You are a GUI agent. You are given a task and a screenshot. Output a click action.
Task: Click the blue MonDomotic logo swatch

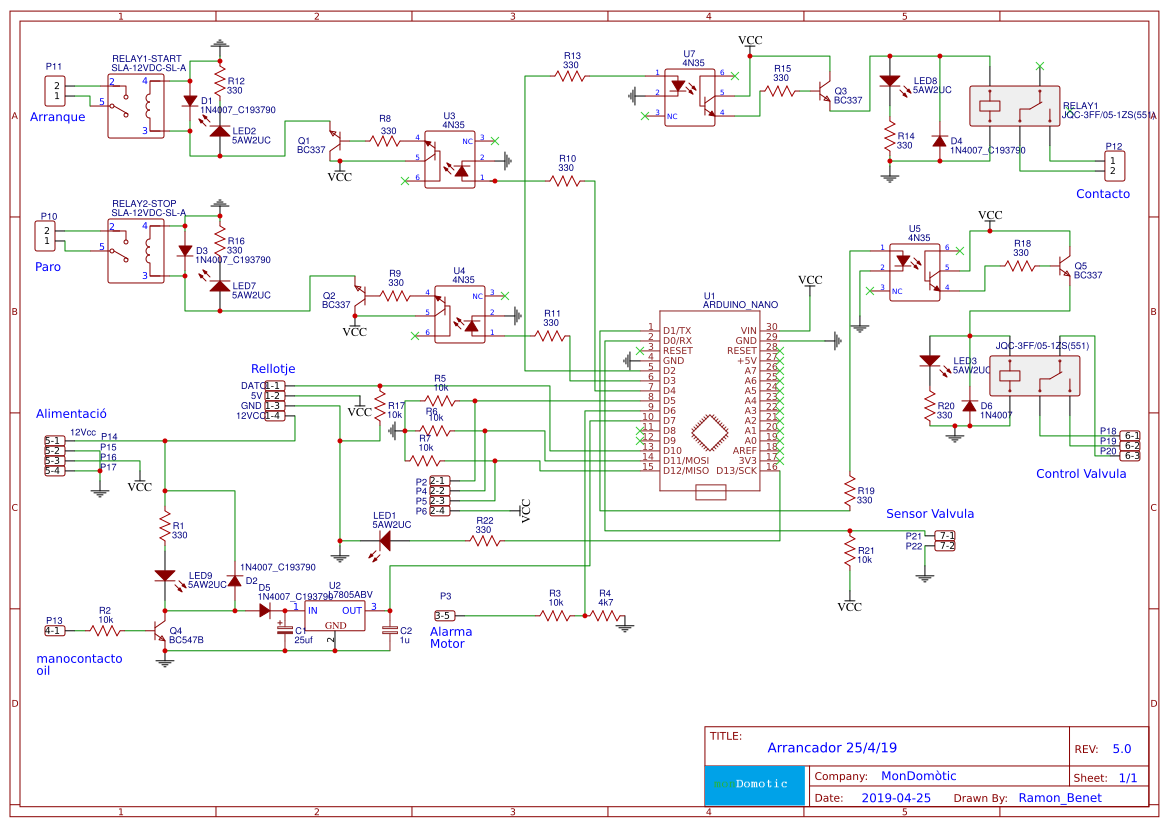point(755,786)
